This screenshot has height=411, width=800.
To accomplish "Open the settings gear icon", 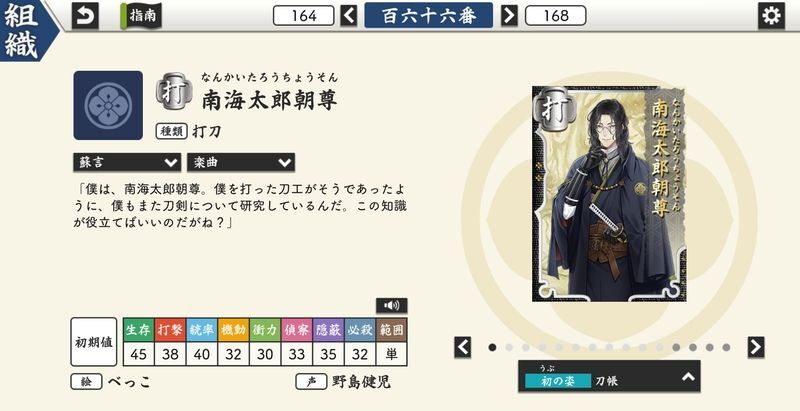I will tap(771, 16).
